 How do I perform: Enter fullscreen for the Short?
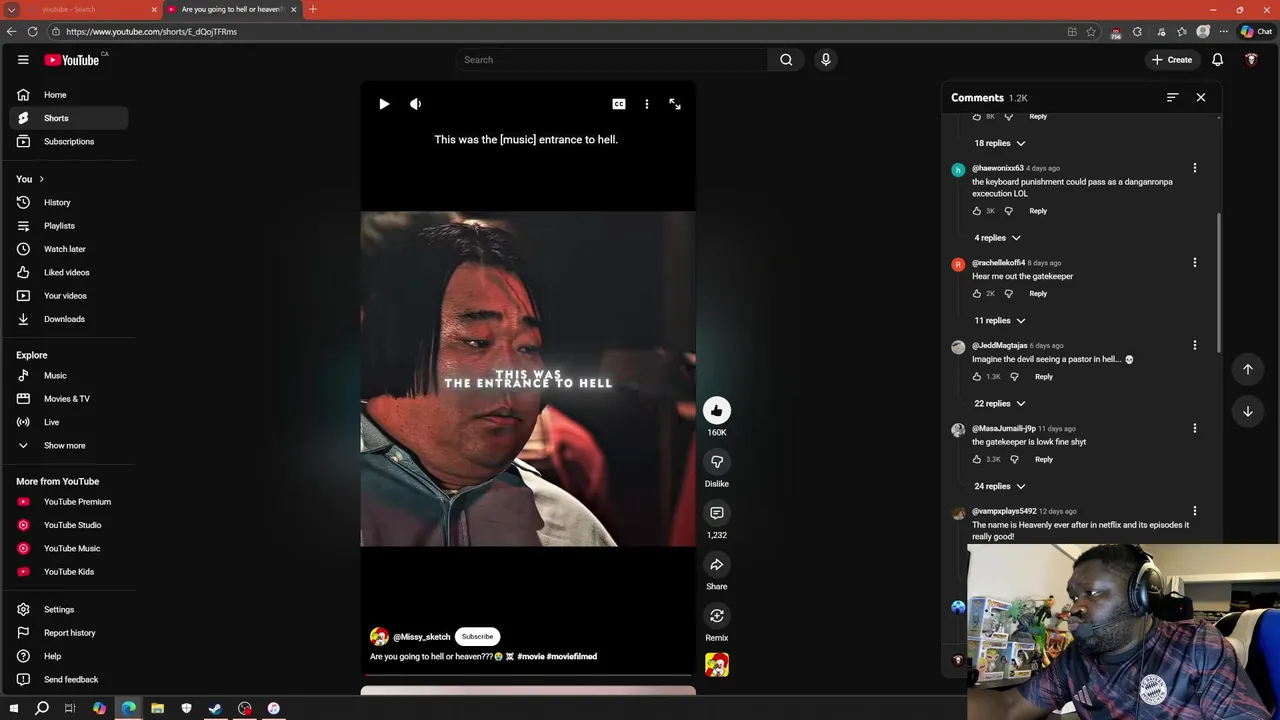coord(675,104)
